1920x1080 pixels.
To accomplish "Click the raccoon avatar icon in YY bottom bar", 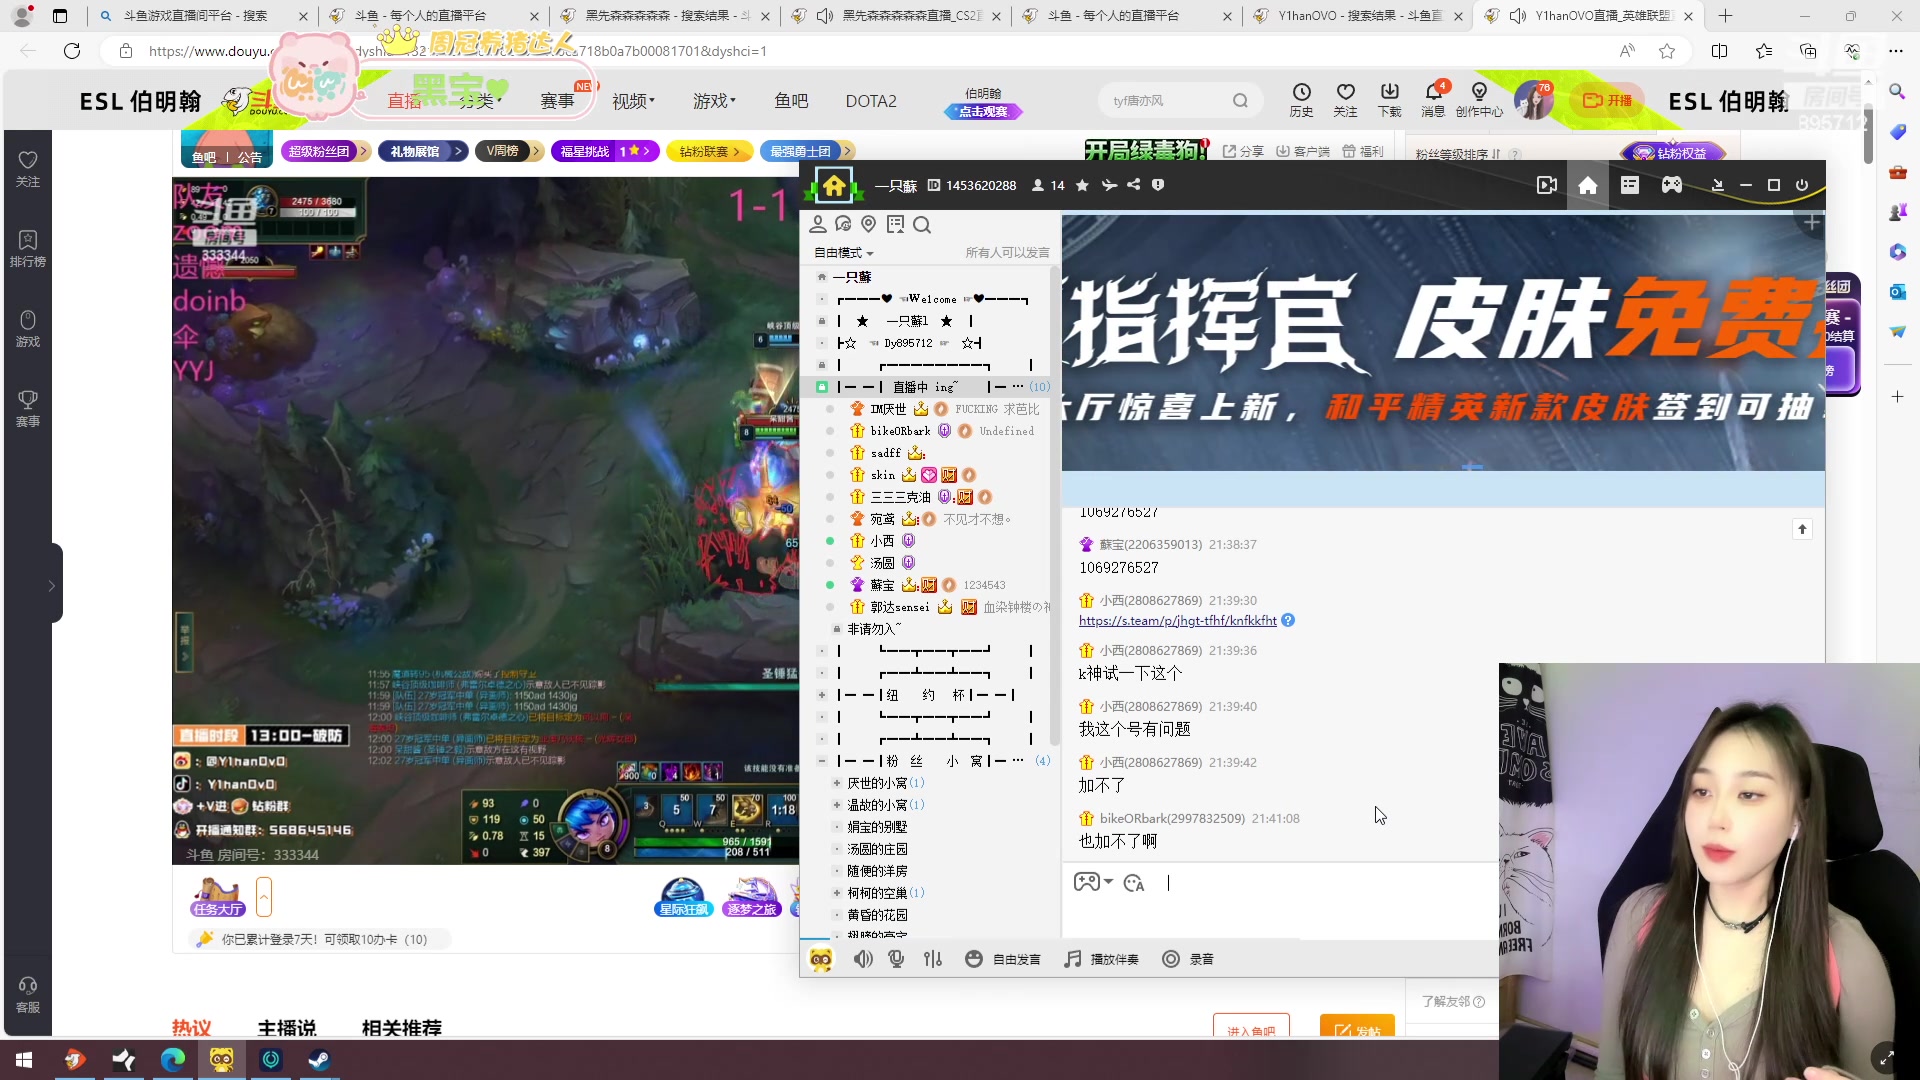I will [x=821, y=960].
